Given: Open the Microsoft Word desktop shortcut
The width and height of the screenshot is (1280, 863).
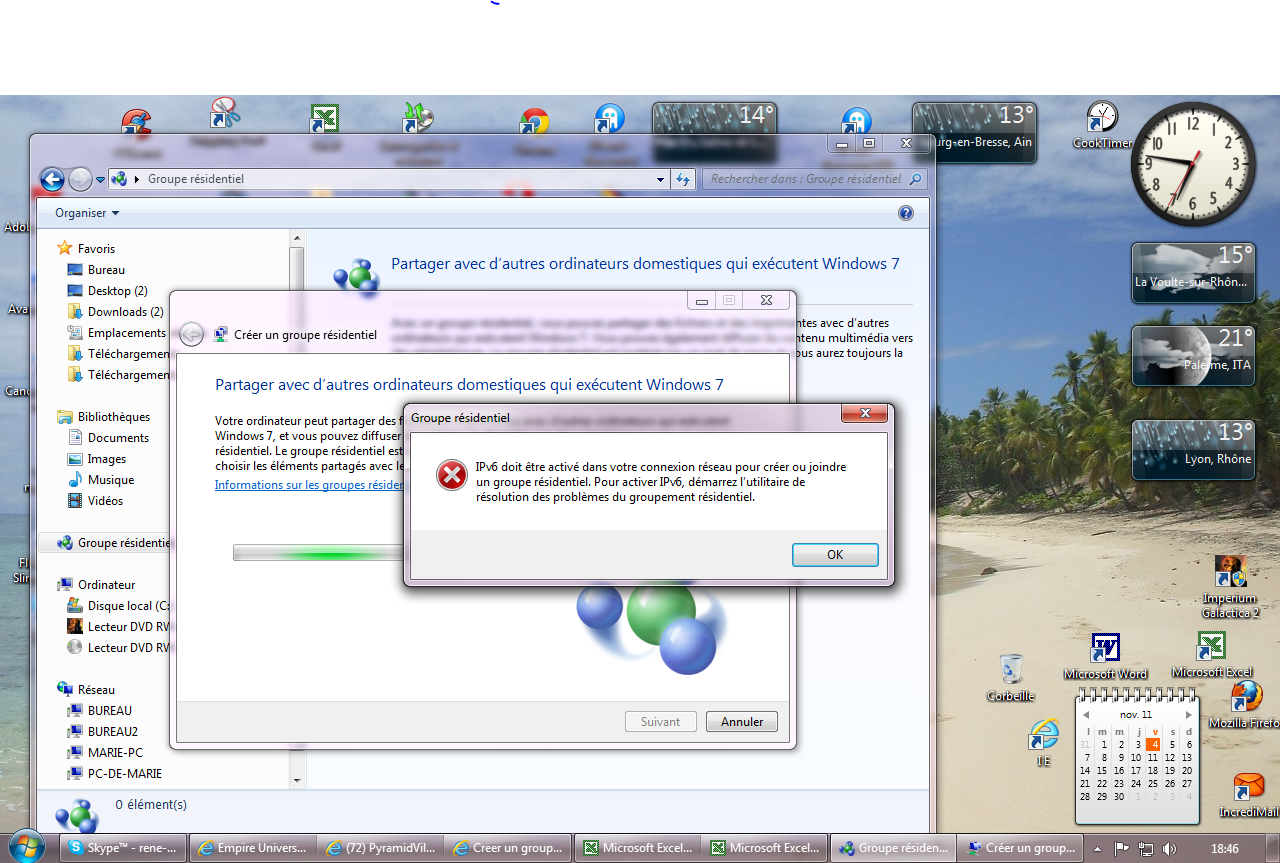Looking at the screenshot, I should [1104, 650].
